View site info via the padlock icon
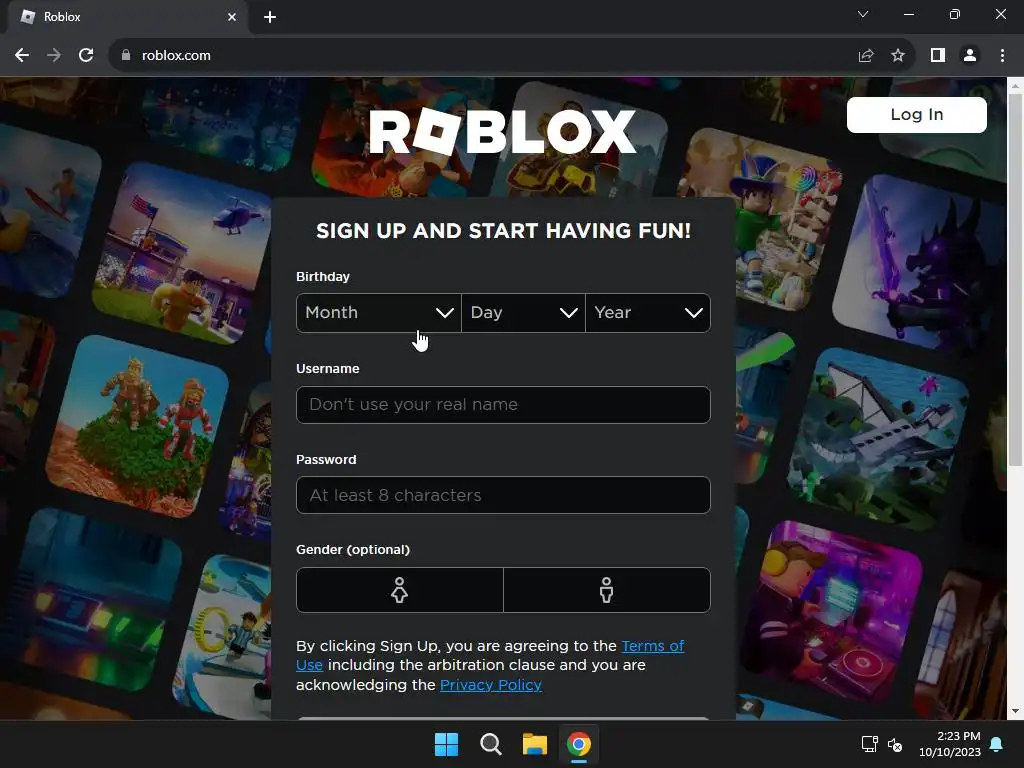 pyautogui.click(x=126, y=56)
